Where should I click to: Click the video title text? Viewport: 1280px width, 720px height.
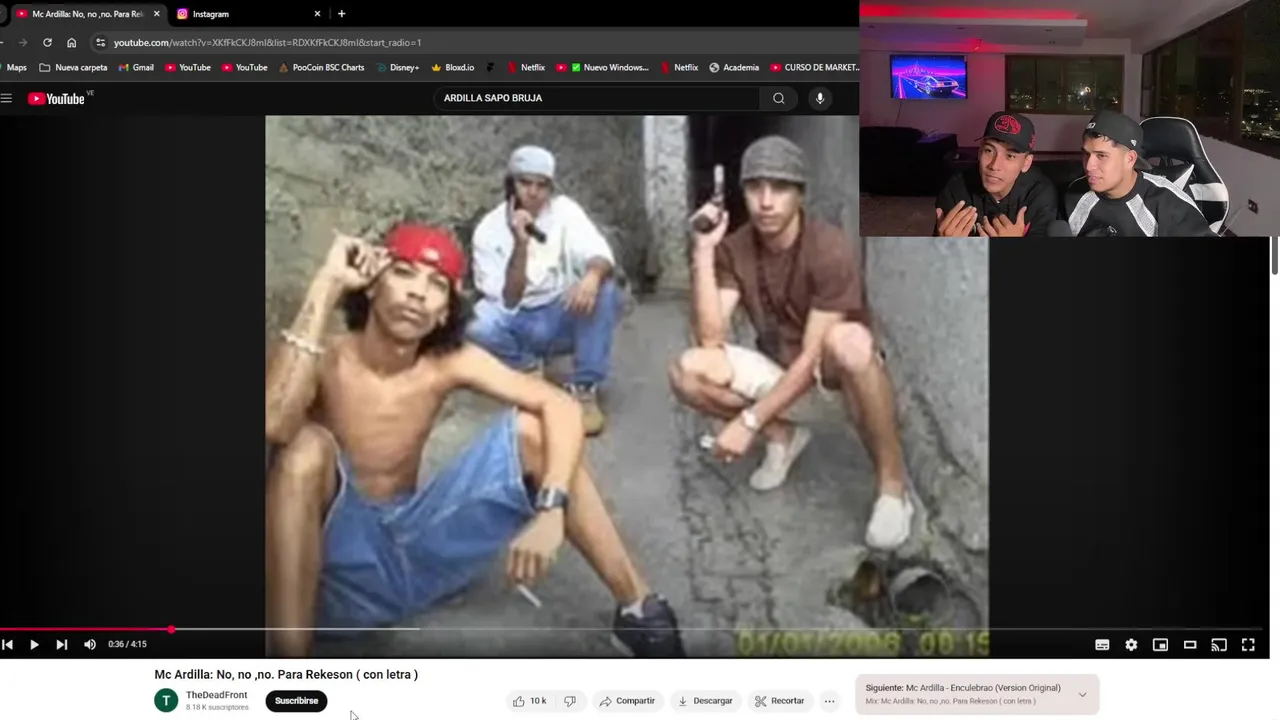coord(286,675)
